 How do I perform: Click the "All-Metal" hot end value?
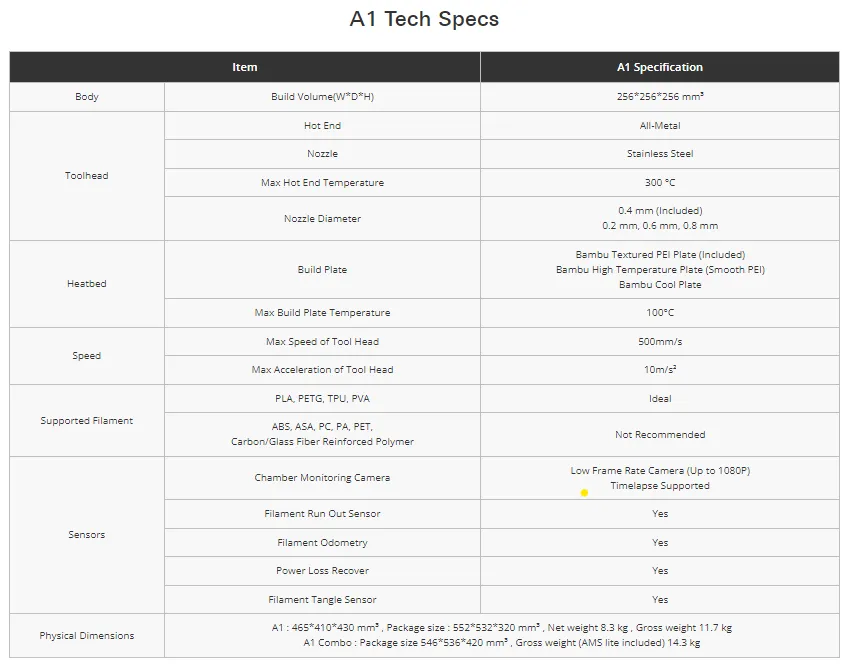point(660,126)
